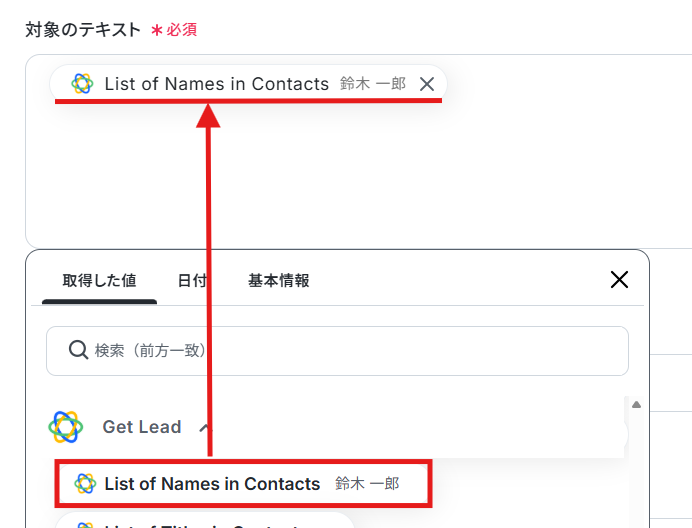
Task: Switch to the 取得した値 tab
Action: pos(99,281)
